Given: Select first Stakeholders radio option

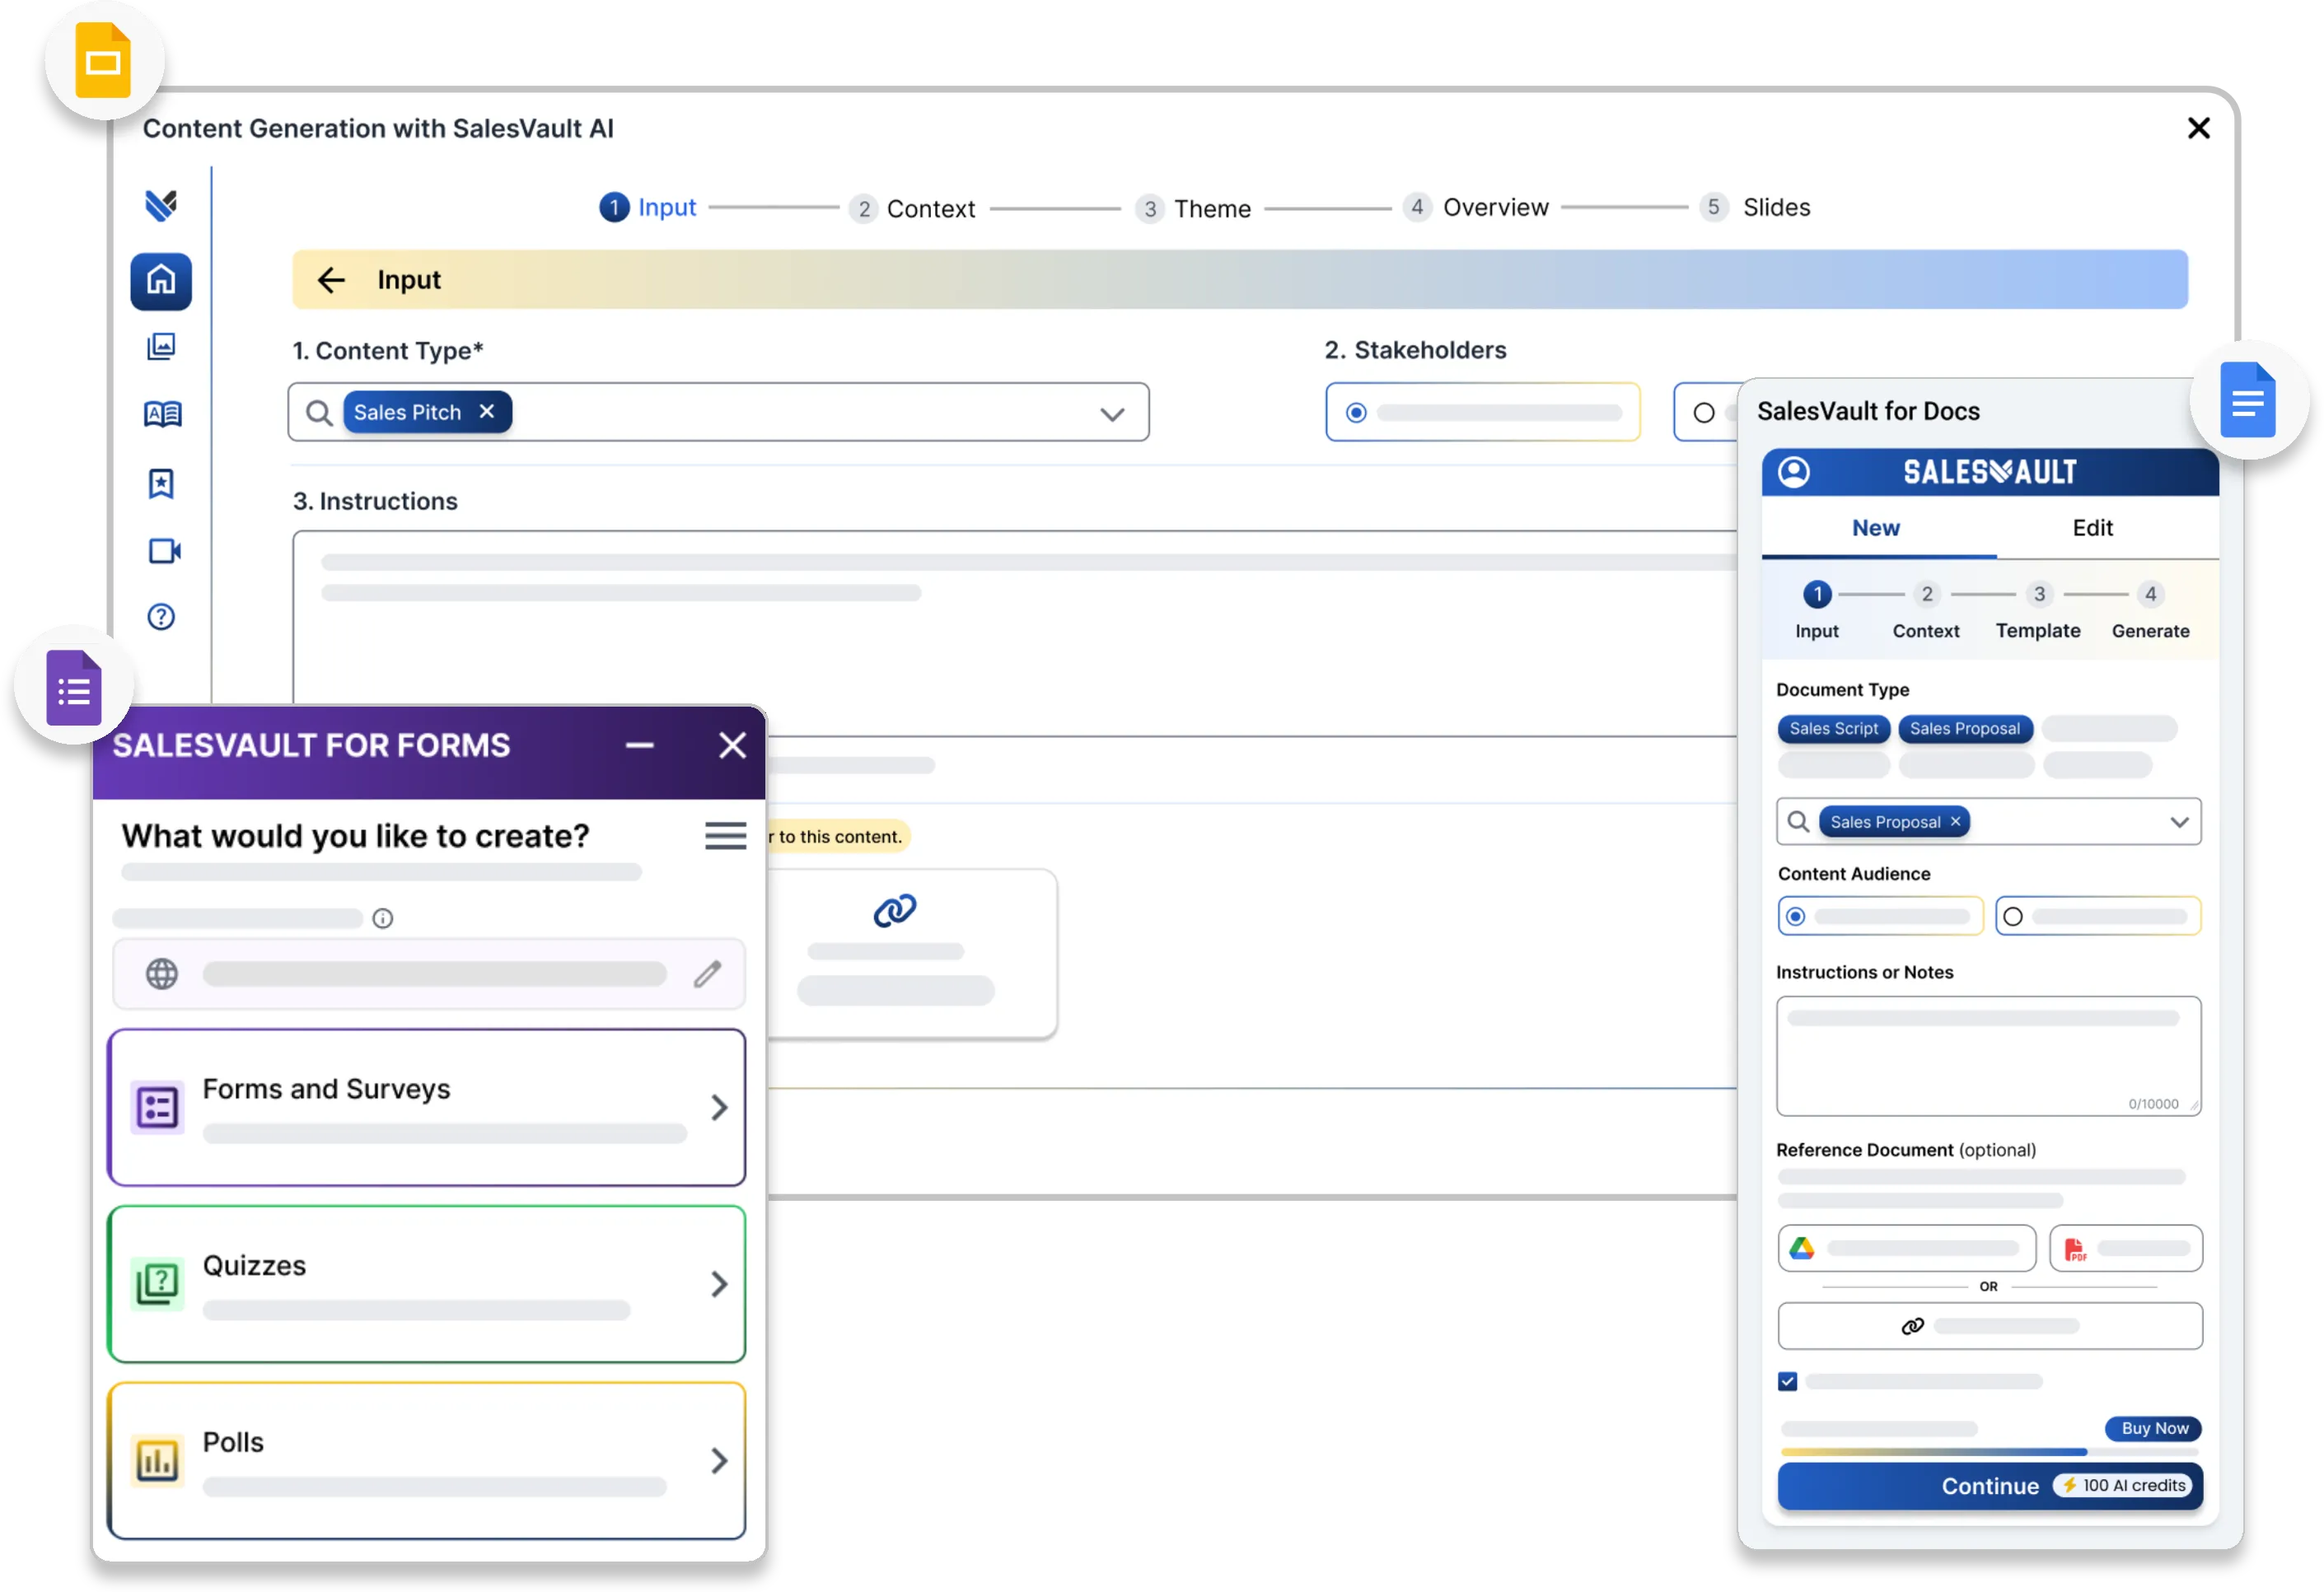Looking at the screenshot, I should coord(1356,413).
